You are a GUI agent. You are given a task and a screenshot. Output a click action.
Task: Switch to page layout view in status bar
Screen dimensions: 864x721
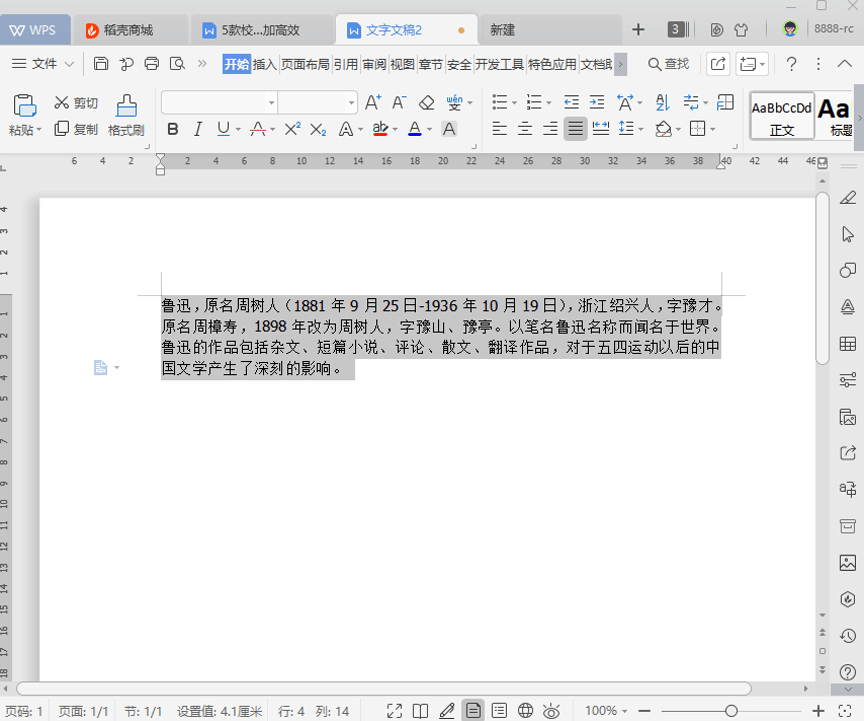coord(473,711)
